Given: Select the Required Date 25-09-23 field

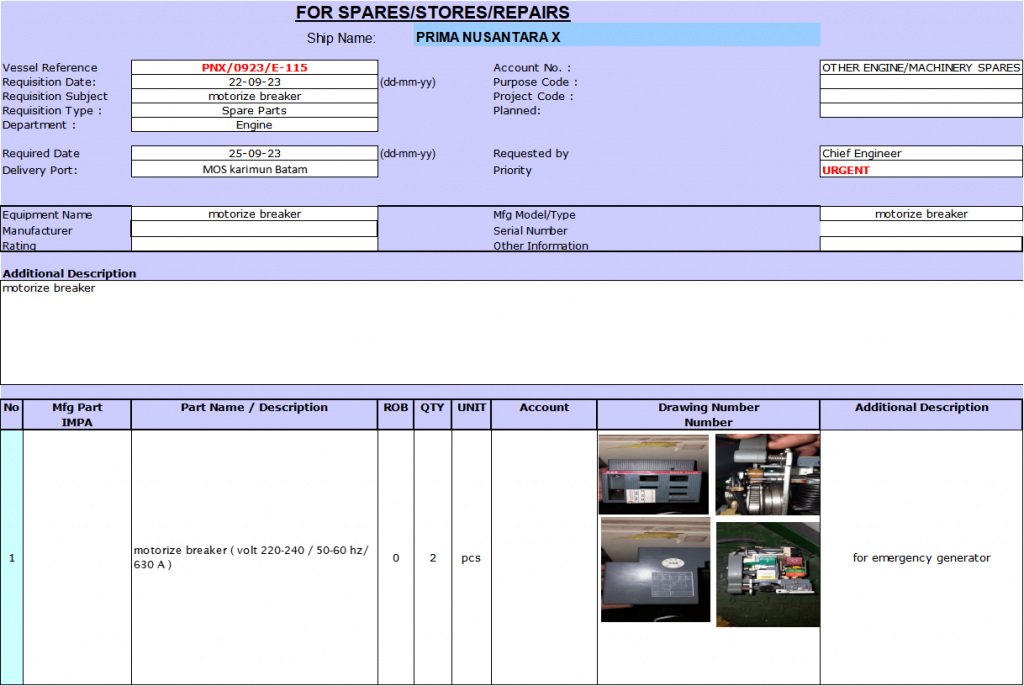Looking at the screenshot, I should pyautogui.click(x=254, y=154).
